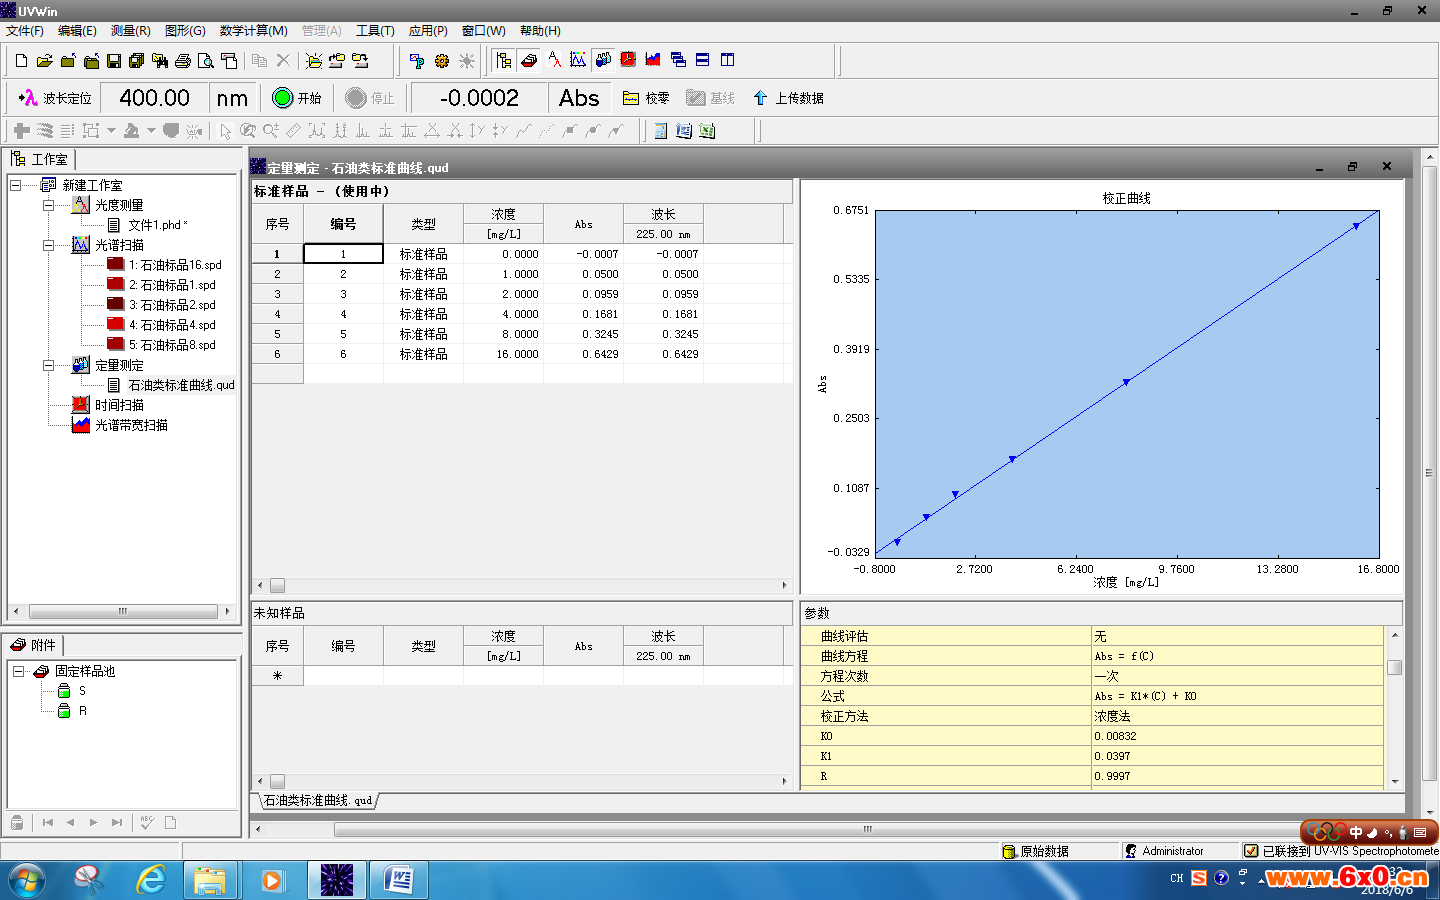
Task: Click the Save floppy disk icon
Action: tap(114, 61)
